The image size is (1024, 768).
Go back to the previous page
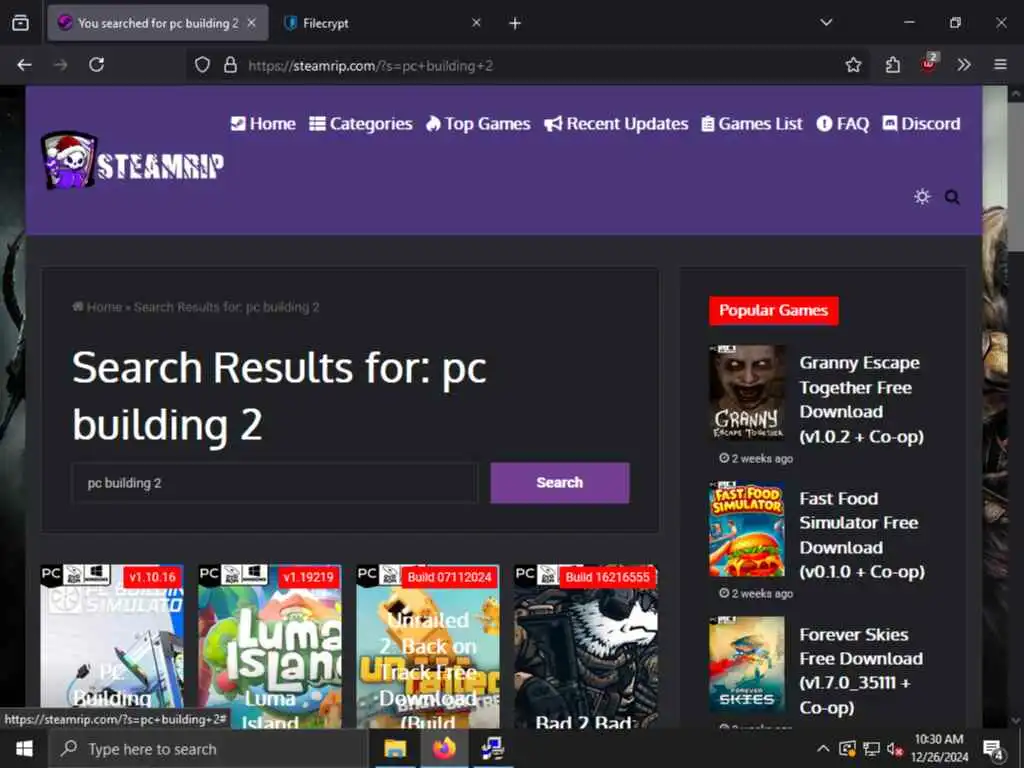(x=24, y=65)
